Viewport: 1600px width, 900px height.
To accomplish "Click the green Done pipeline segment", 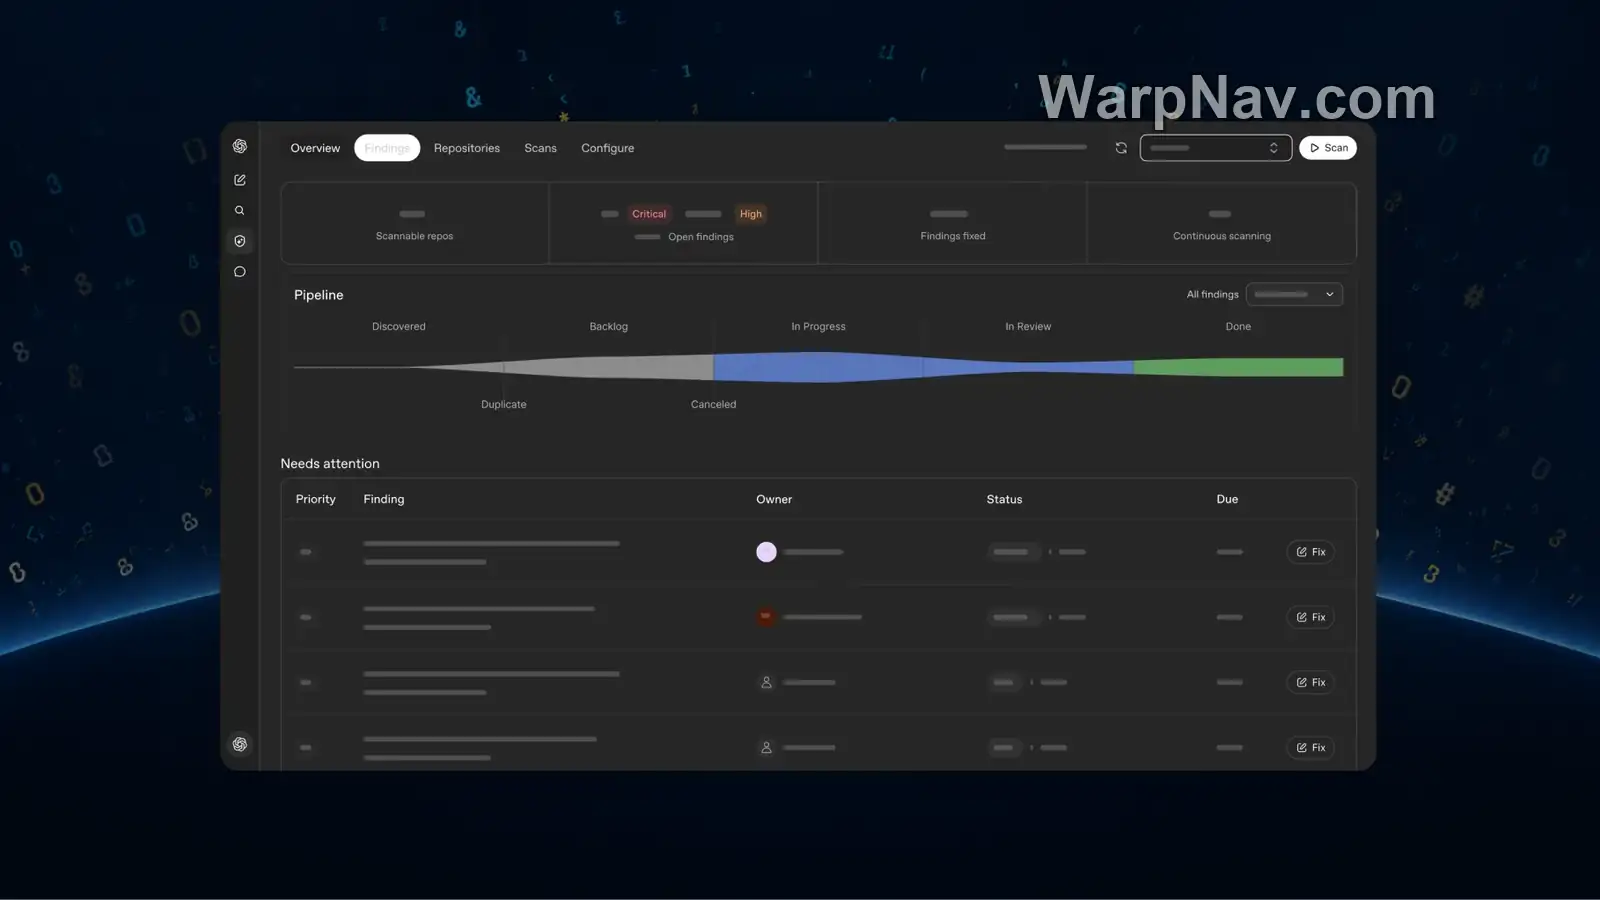I will [x=1238, y=367].
